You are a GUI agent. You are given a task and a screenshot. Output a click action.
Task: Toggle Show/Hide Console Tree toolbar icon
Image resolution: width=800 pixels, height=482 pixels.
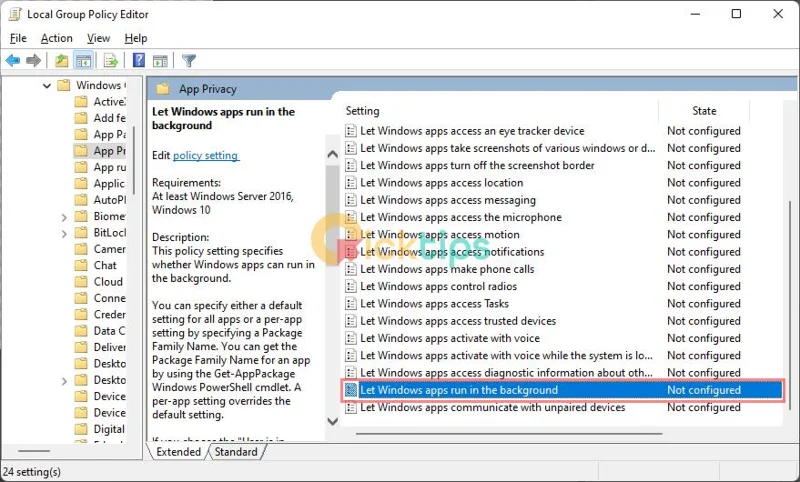[x=83, y=61]
